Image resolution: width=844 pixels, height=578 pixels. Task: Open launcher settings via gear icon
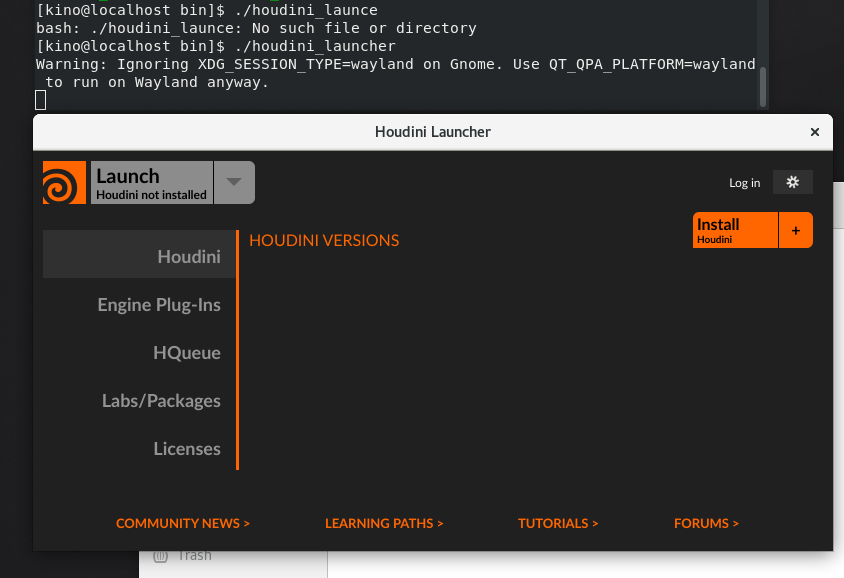pos(792,182)
